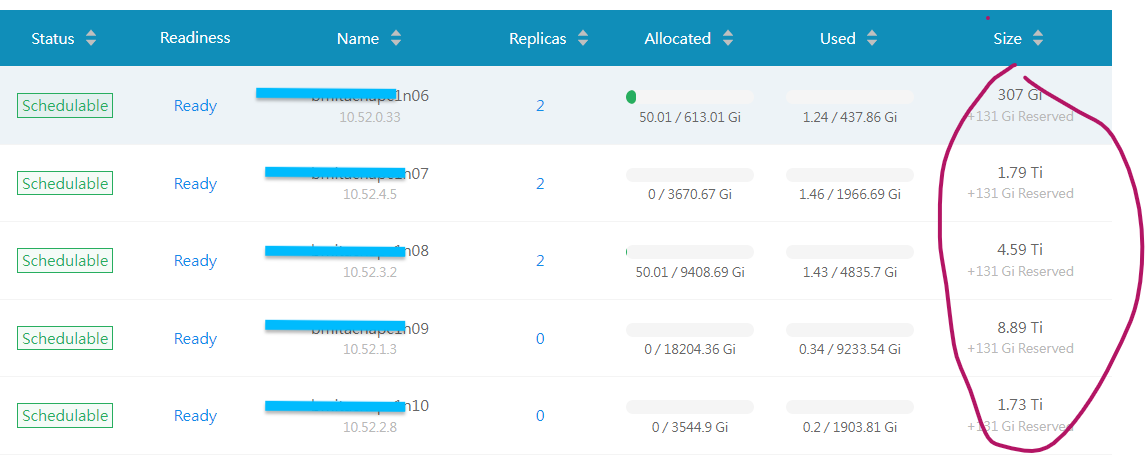Viewport: 1145px width, 471px height.
Task: Click size value 4.59 Ti
Action: click(1020, 250)
